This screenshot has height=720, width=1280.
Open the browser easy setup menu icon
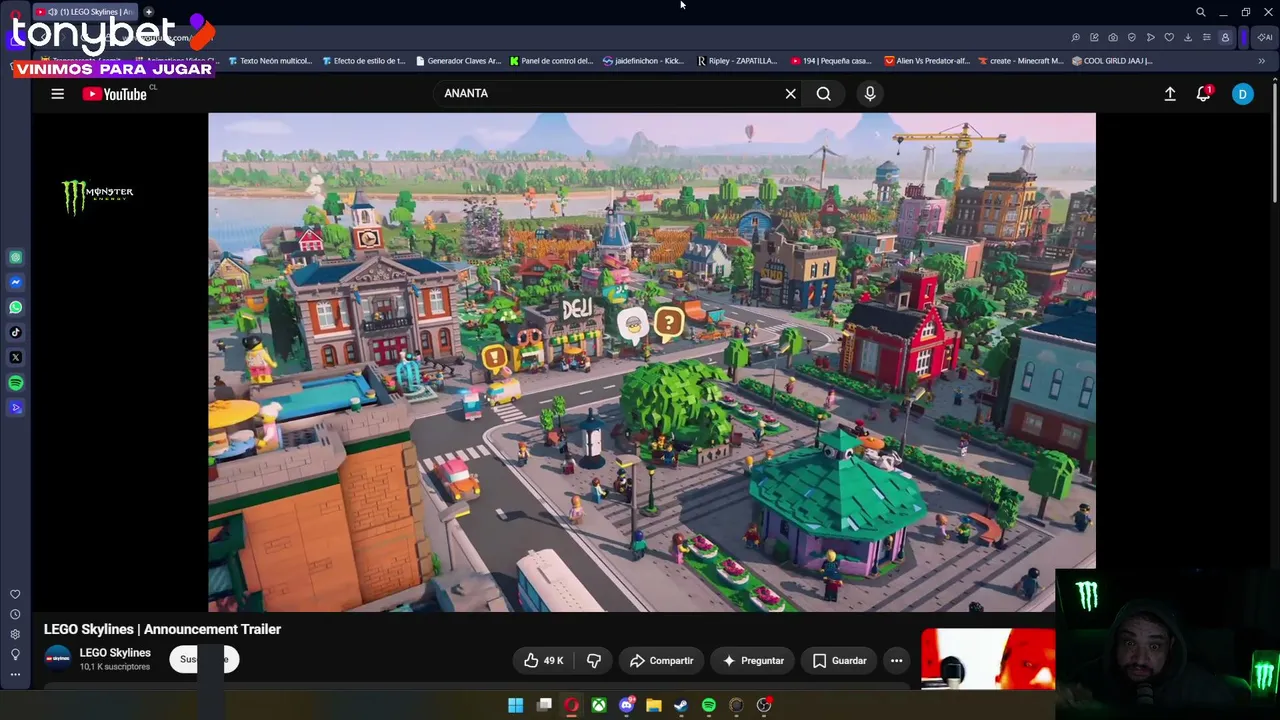[1207, 38]
